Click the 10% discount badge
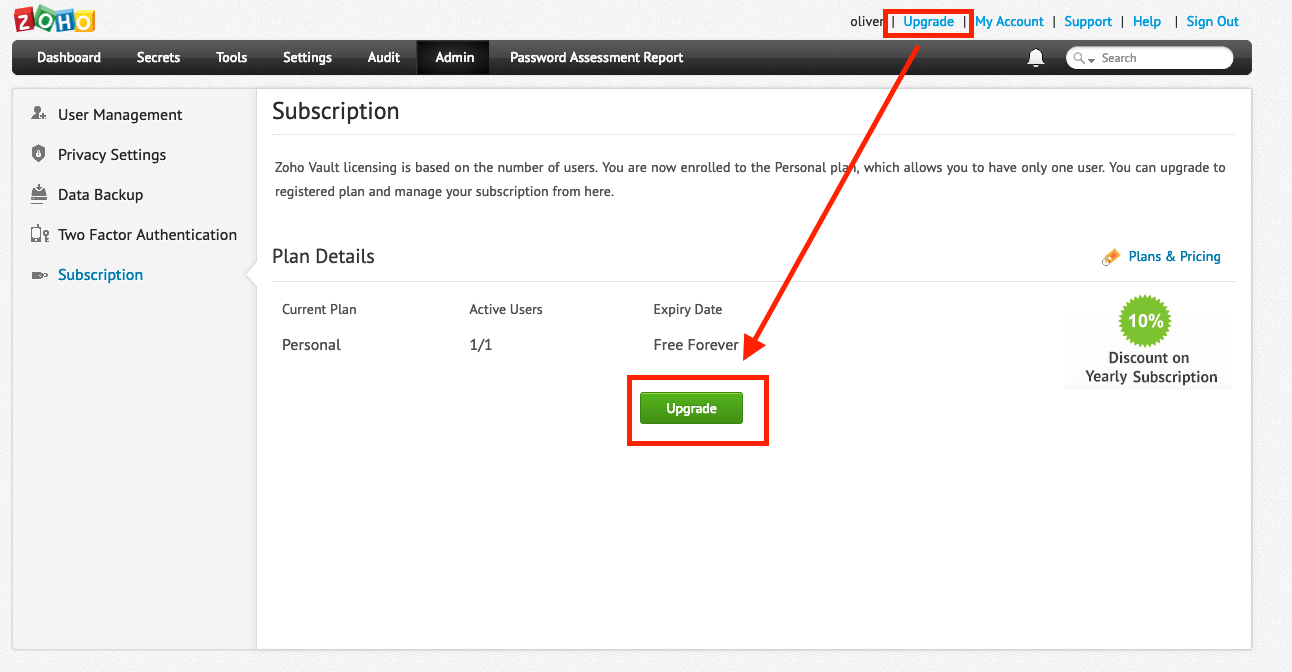The width and height of the screenshot is (1292, 672). [1145, 321]
